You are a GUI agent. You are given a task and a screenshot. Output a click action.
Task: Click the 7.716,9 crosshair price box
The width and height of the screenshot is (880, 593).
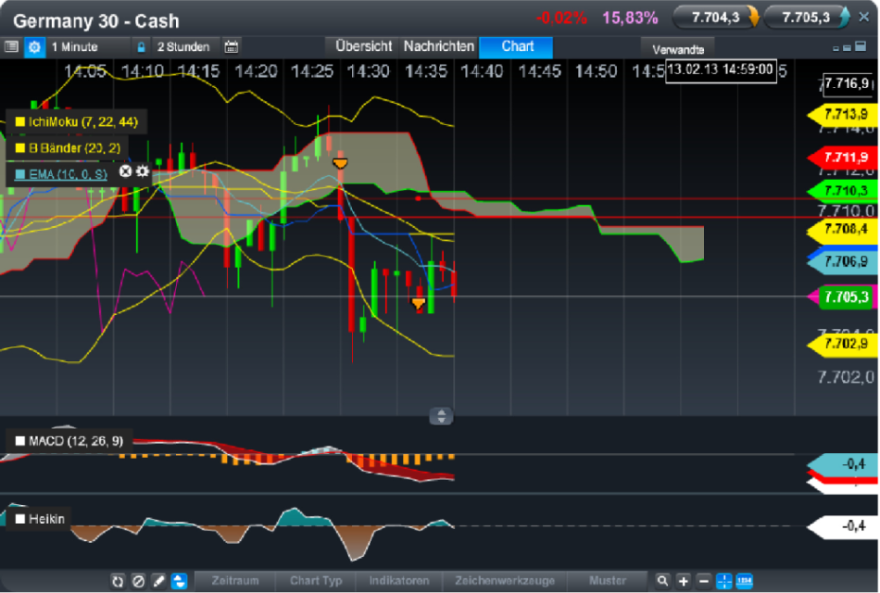[847, 84]
